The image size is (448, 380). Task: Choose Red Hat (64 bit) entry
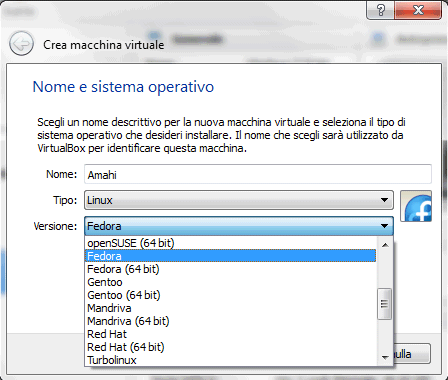231,347
